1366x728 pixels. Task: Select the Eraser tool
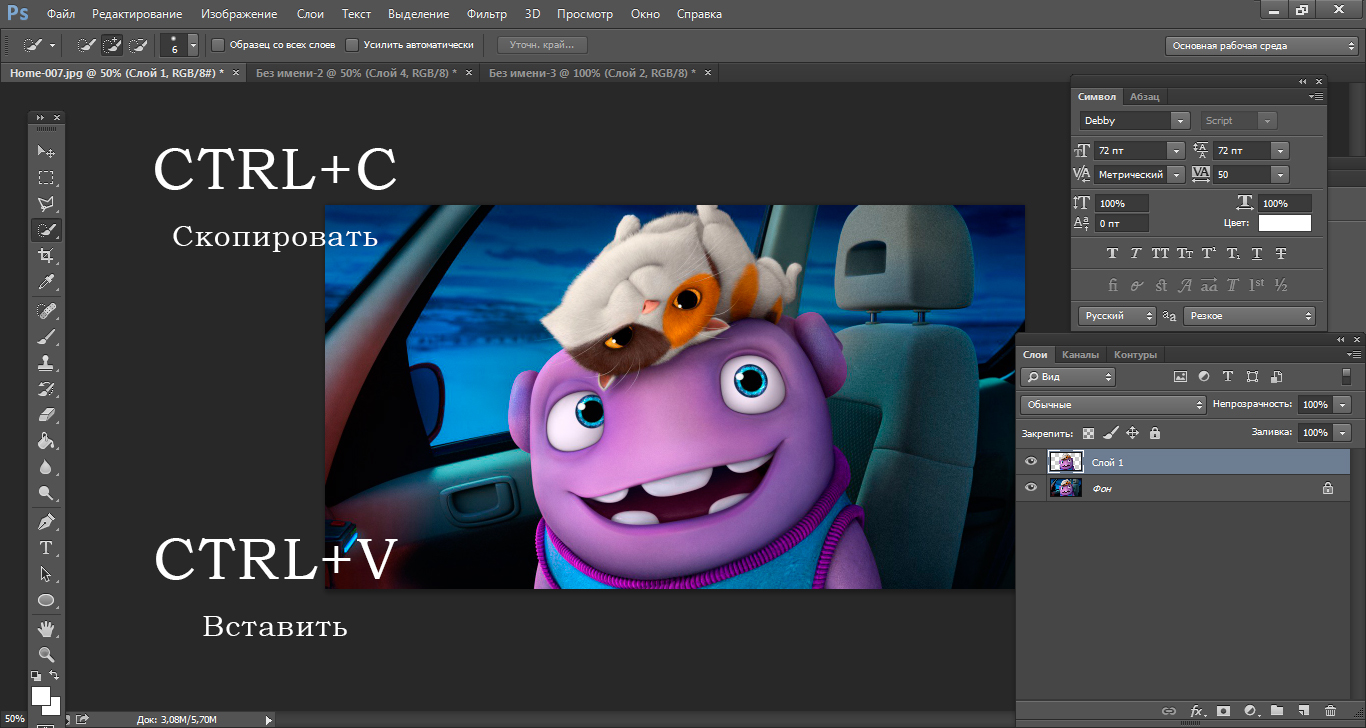tap(46, 415)
